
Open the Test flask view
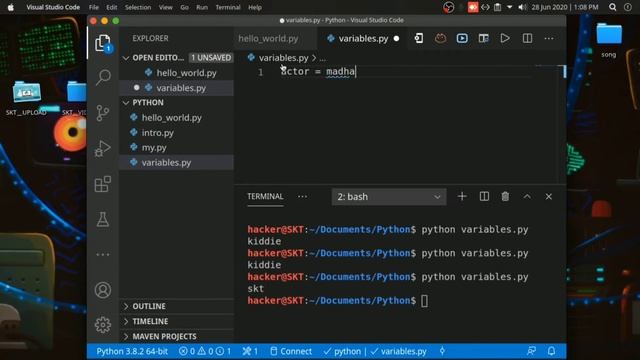click(102, 219)
